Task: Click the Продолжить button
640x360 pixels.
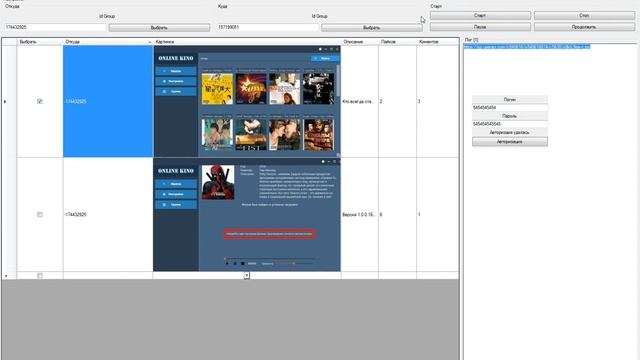Action: [x=584, y=27]
